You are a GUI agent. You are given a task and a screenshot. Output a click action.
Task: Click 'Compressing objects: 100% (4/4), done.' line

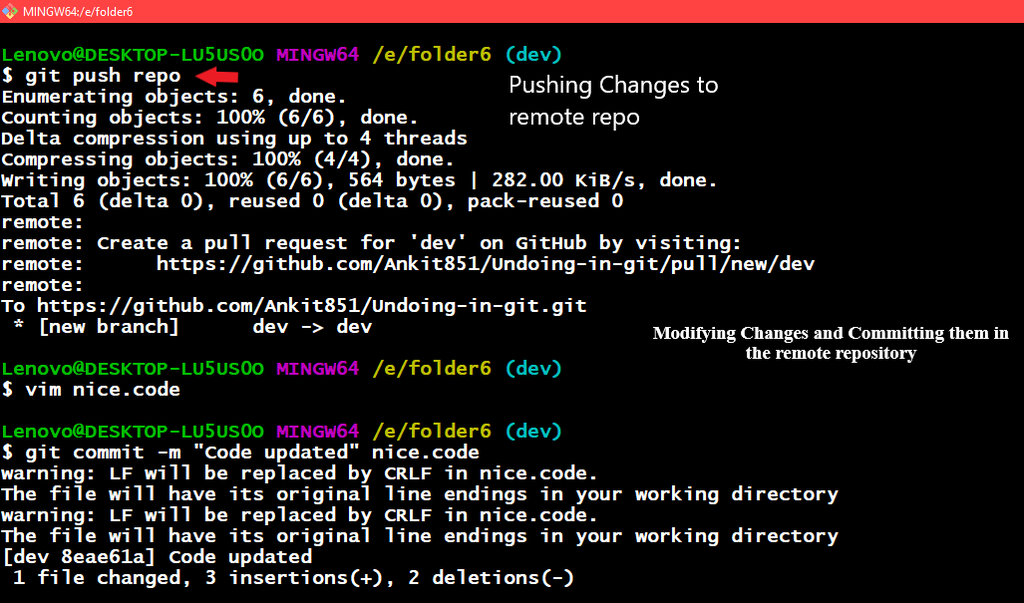(x=227, y=159)
